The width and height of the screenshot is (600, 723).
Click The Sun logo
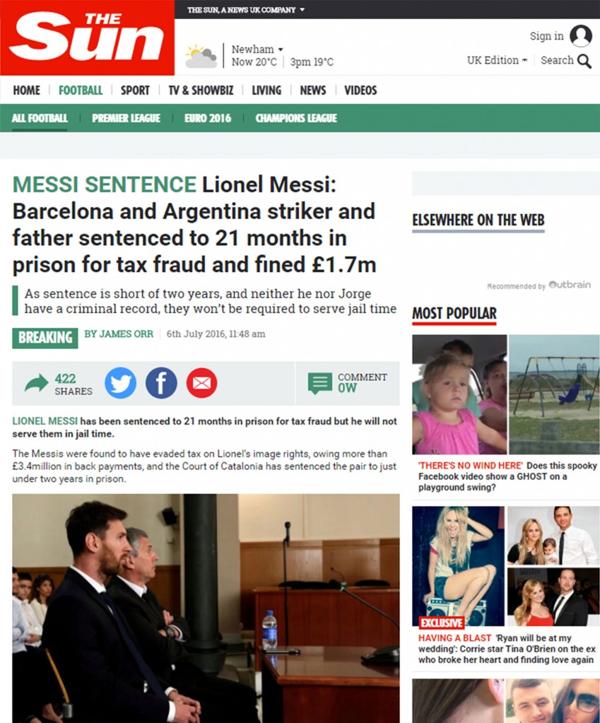(87, 37)
